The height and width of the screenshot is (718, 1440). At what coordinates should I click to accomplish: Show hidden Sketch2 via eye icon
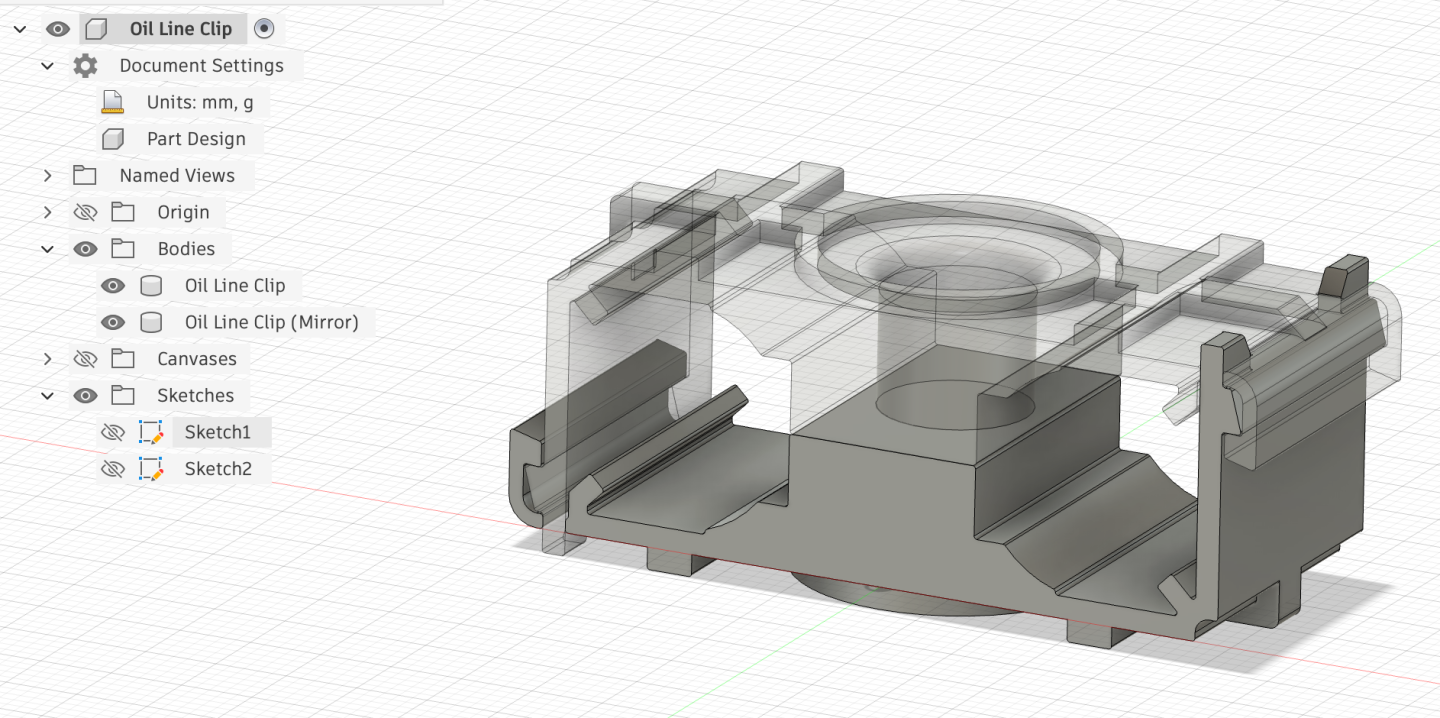click(x=113, y=469)
